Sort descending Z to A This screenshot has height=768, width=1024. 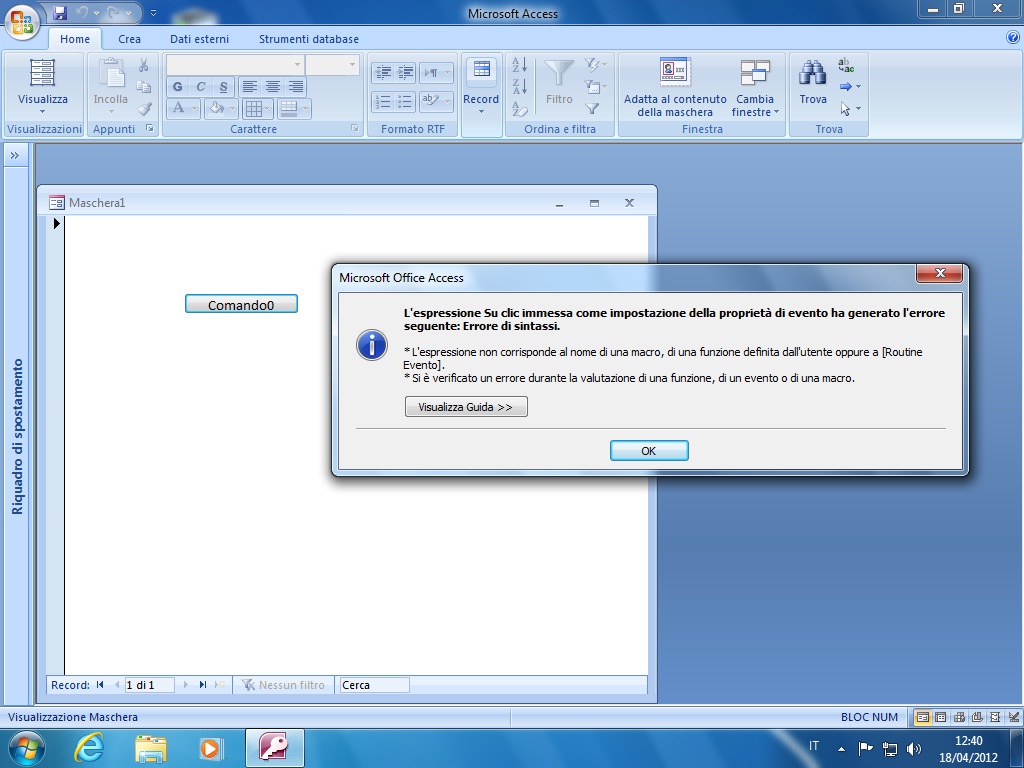tap(520, 87)
